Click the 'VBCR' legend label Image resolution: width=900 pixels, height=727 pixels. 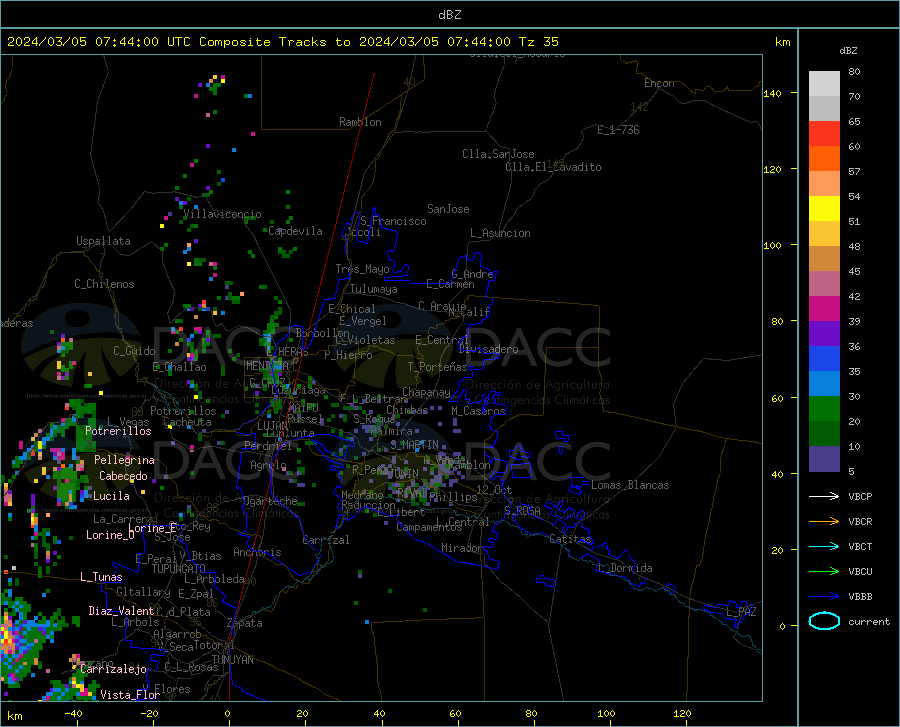860,522
